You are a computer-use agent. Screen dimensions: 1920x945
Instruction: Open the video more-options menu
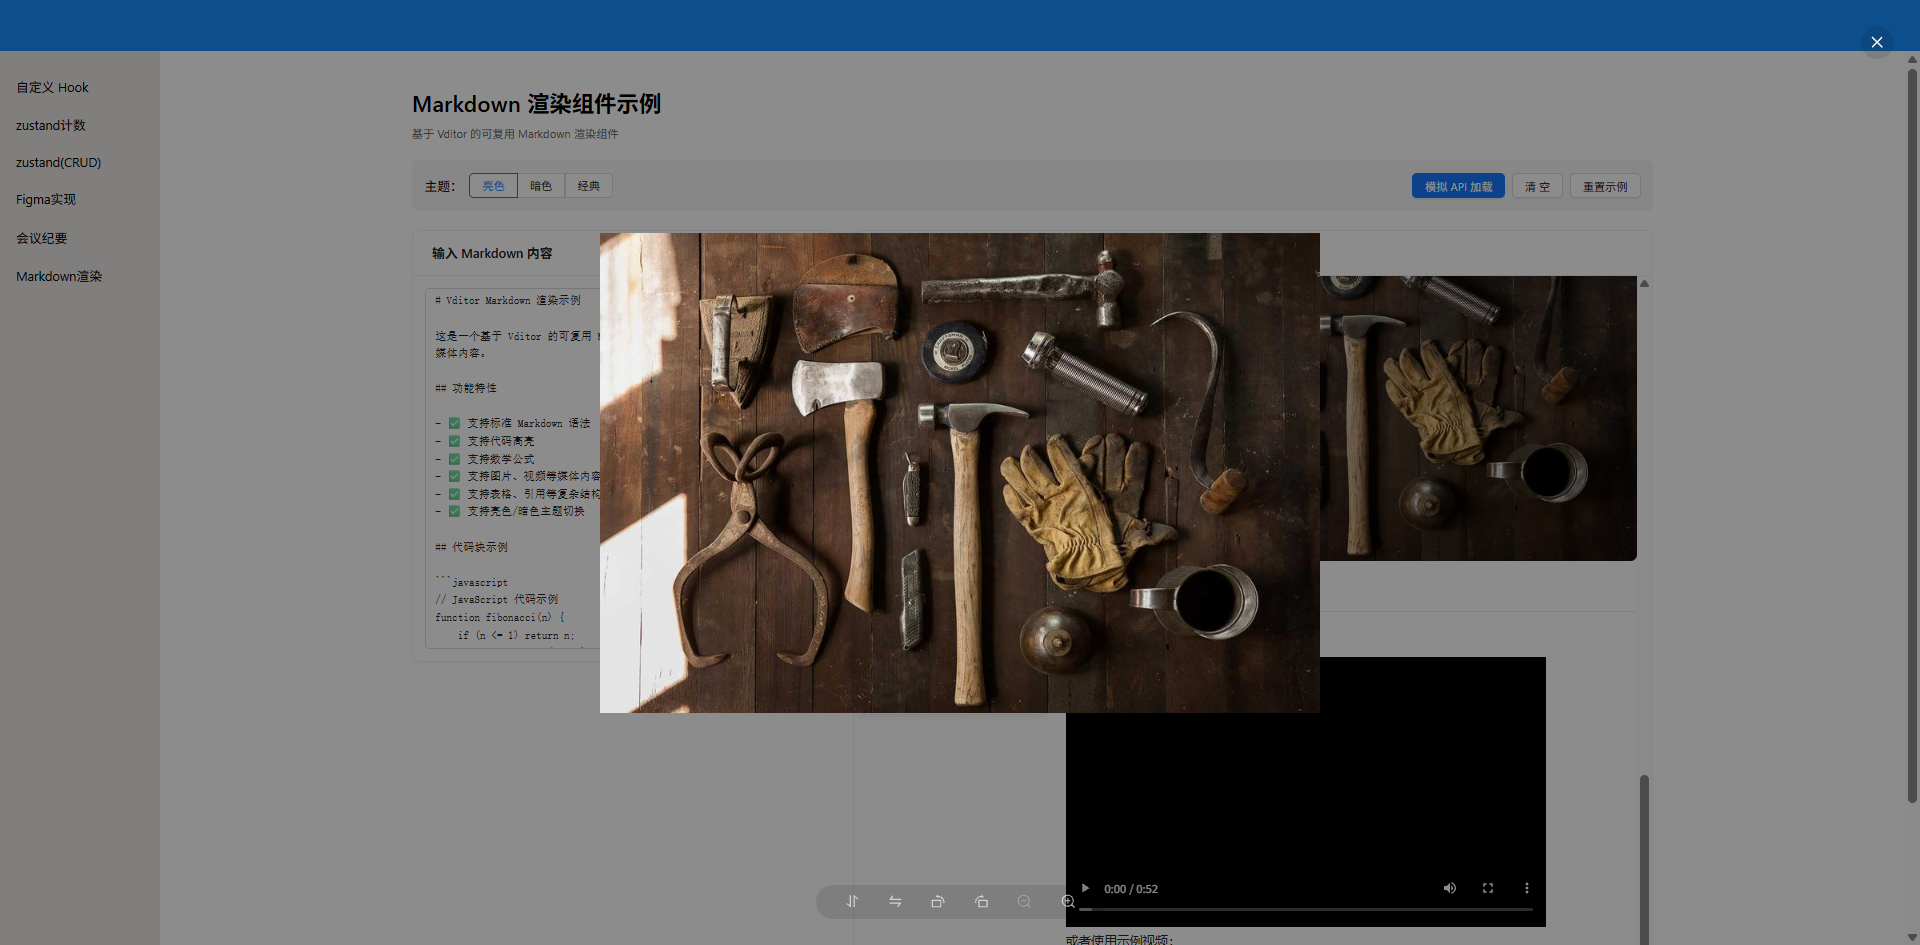tap(1526, 888)
